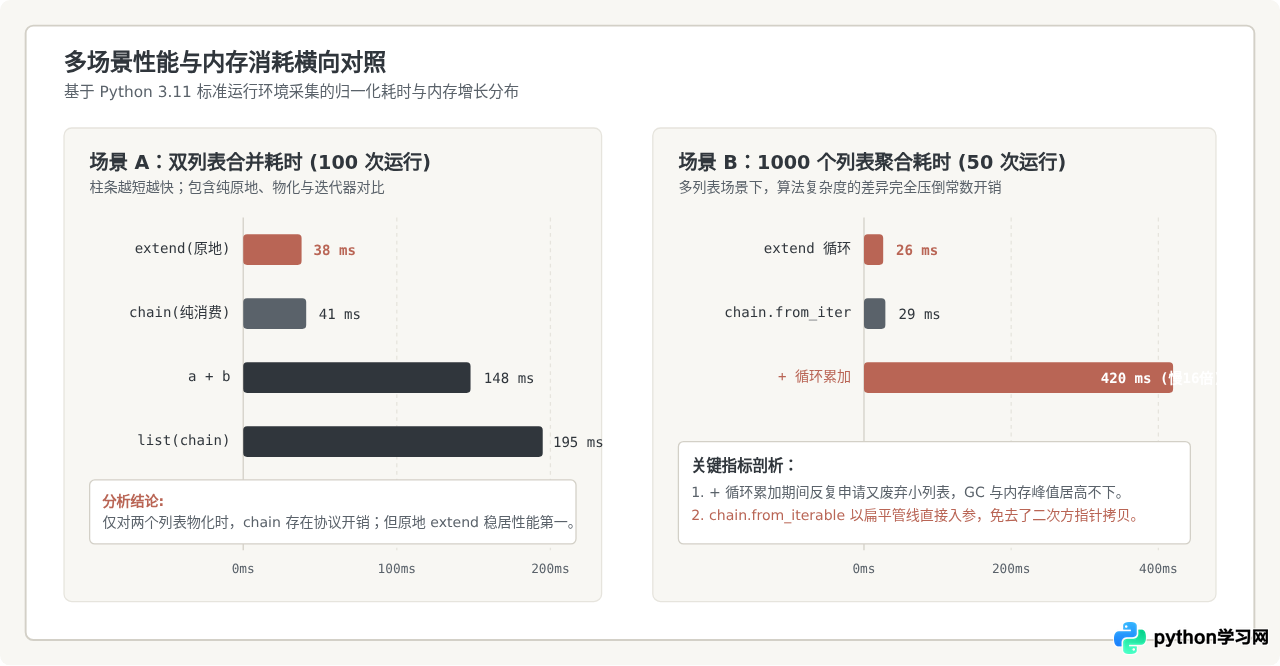Click the 'extend(原地)' bar in scenario A
1280x666 pixels.
[272, 250]
